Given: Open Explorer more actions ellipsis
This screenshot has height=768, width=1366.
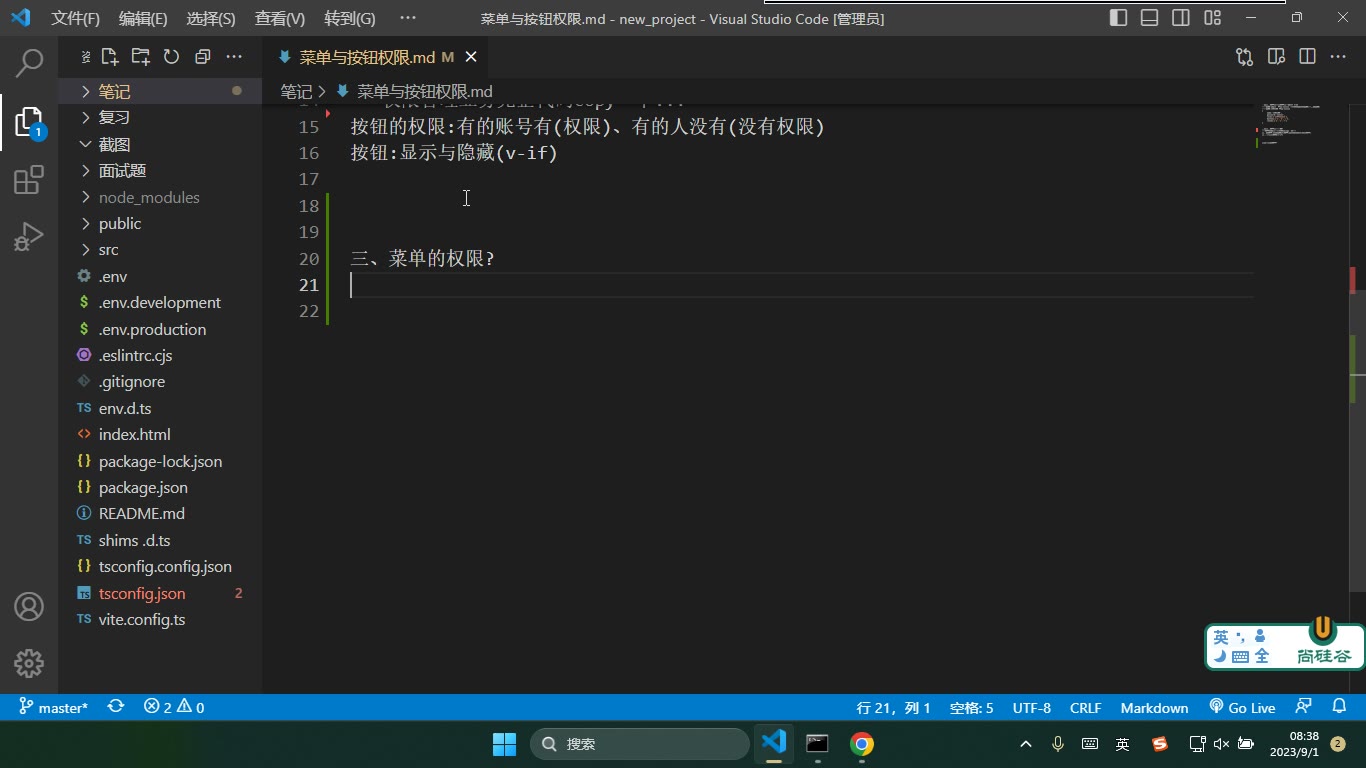Looking at the screenshot, I should pos(234,57).
